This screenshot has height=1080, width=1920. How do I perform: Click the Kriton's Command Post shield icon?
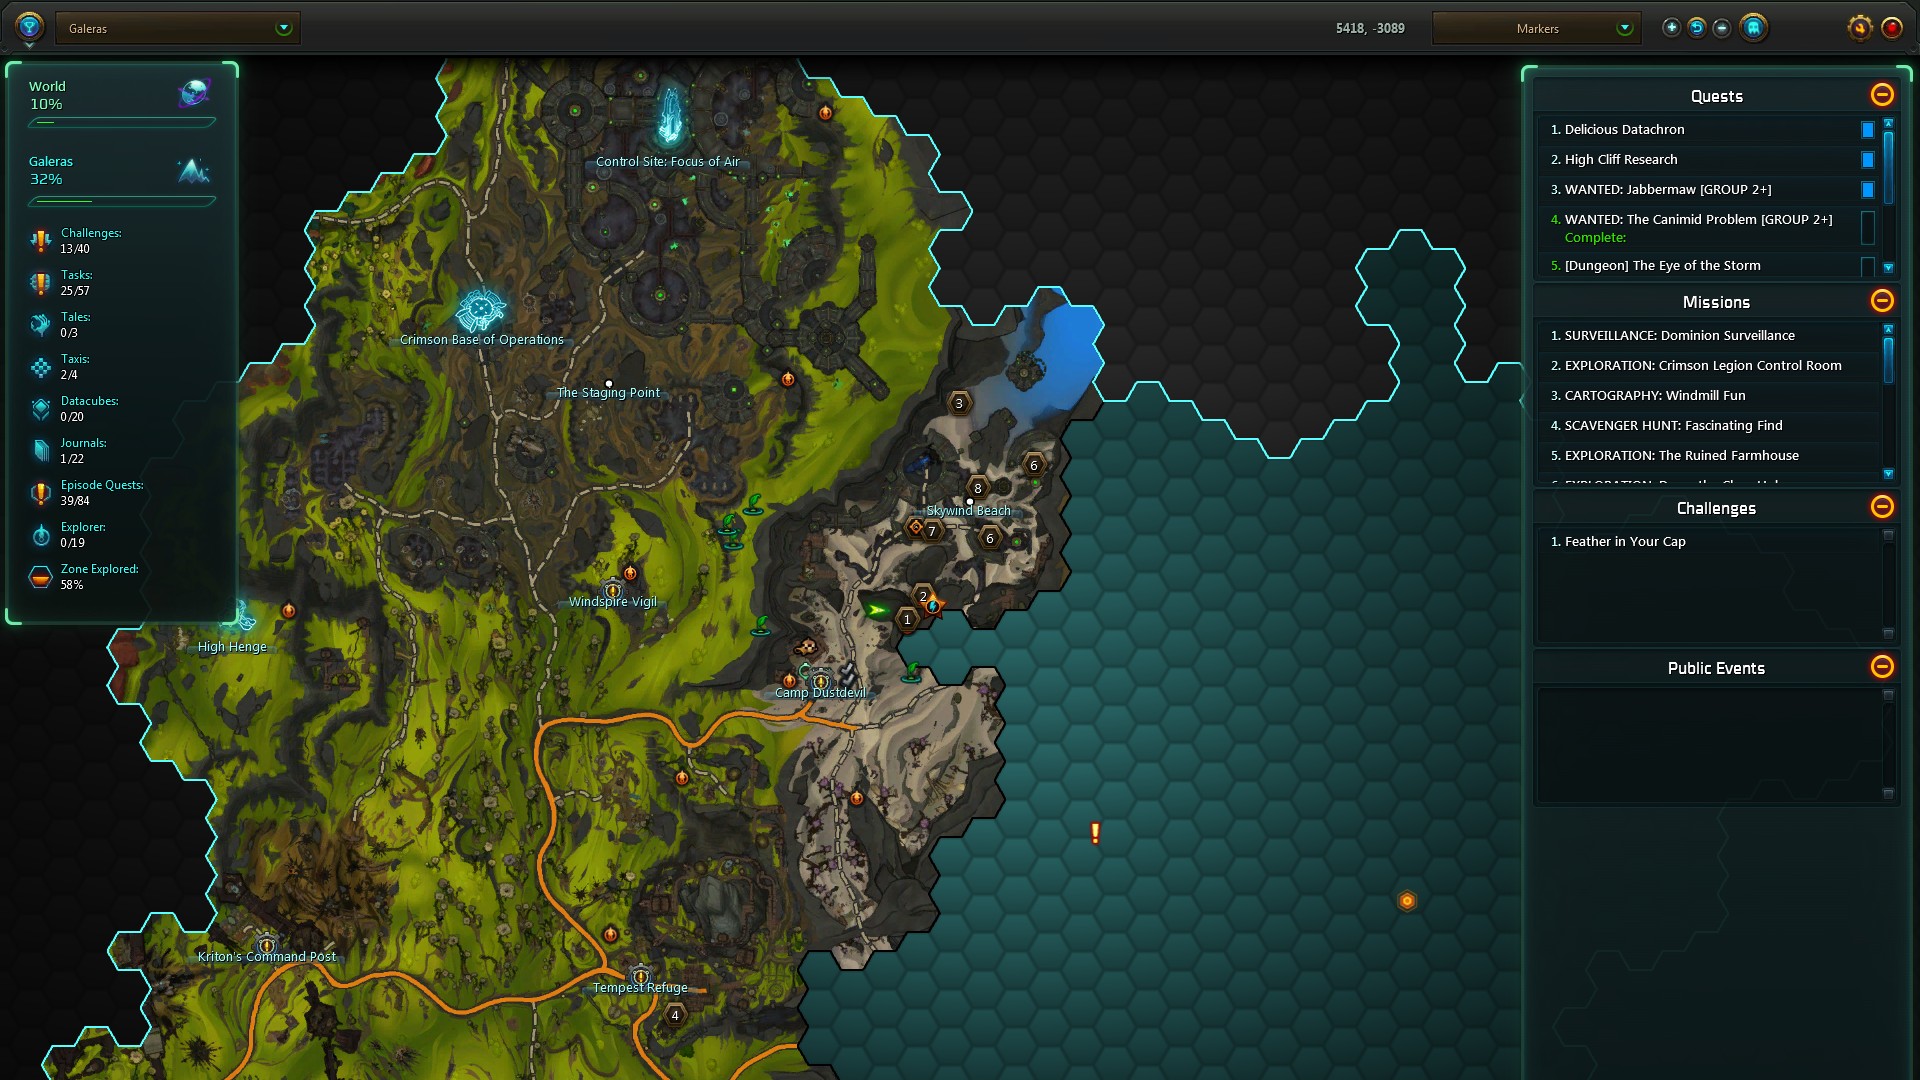tap(267, 945)
